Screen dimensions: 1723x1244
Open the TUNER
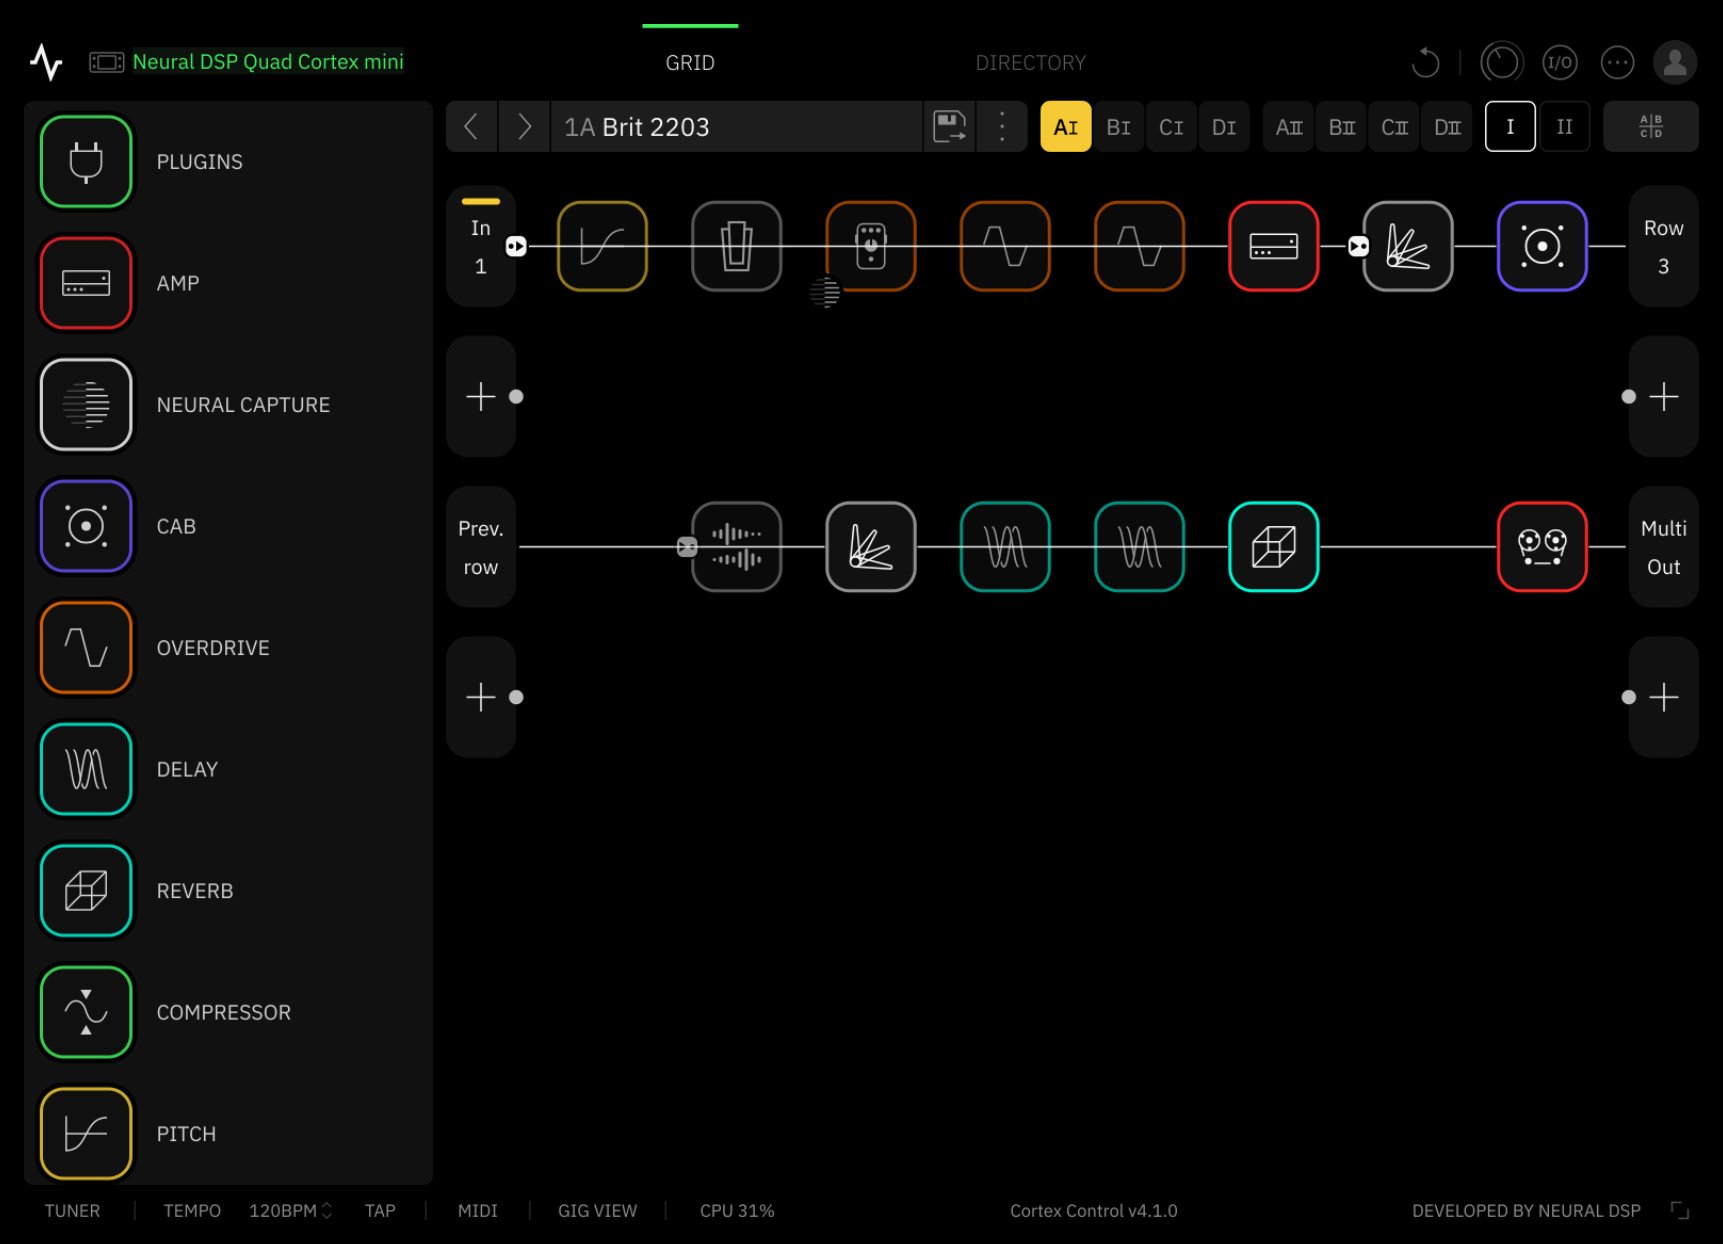(72, 1210)
